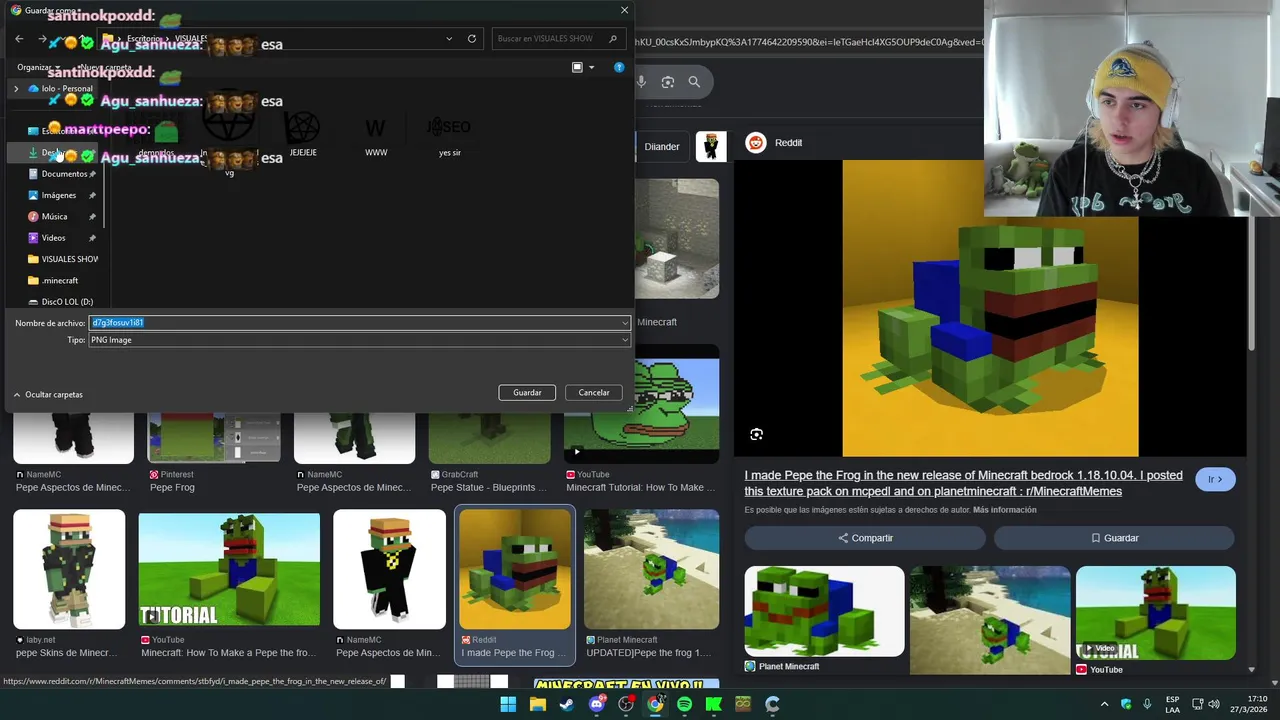The height and width of the screenshot is (720, 1280).
Task: Open Google Lens search by image icon
Action: [668, 82]
